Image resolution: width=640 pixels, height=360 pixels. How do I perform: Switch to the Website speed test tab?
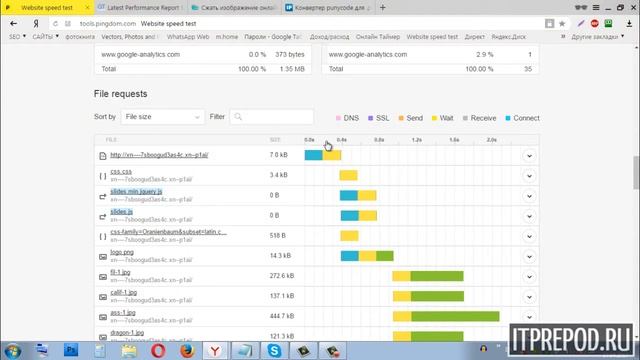click(x=47, y=7)
